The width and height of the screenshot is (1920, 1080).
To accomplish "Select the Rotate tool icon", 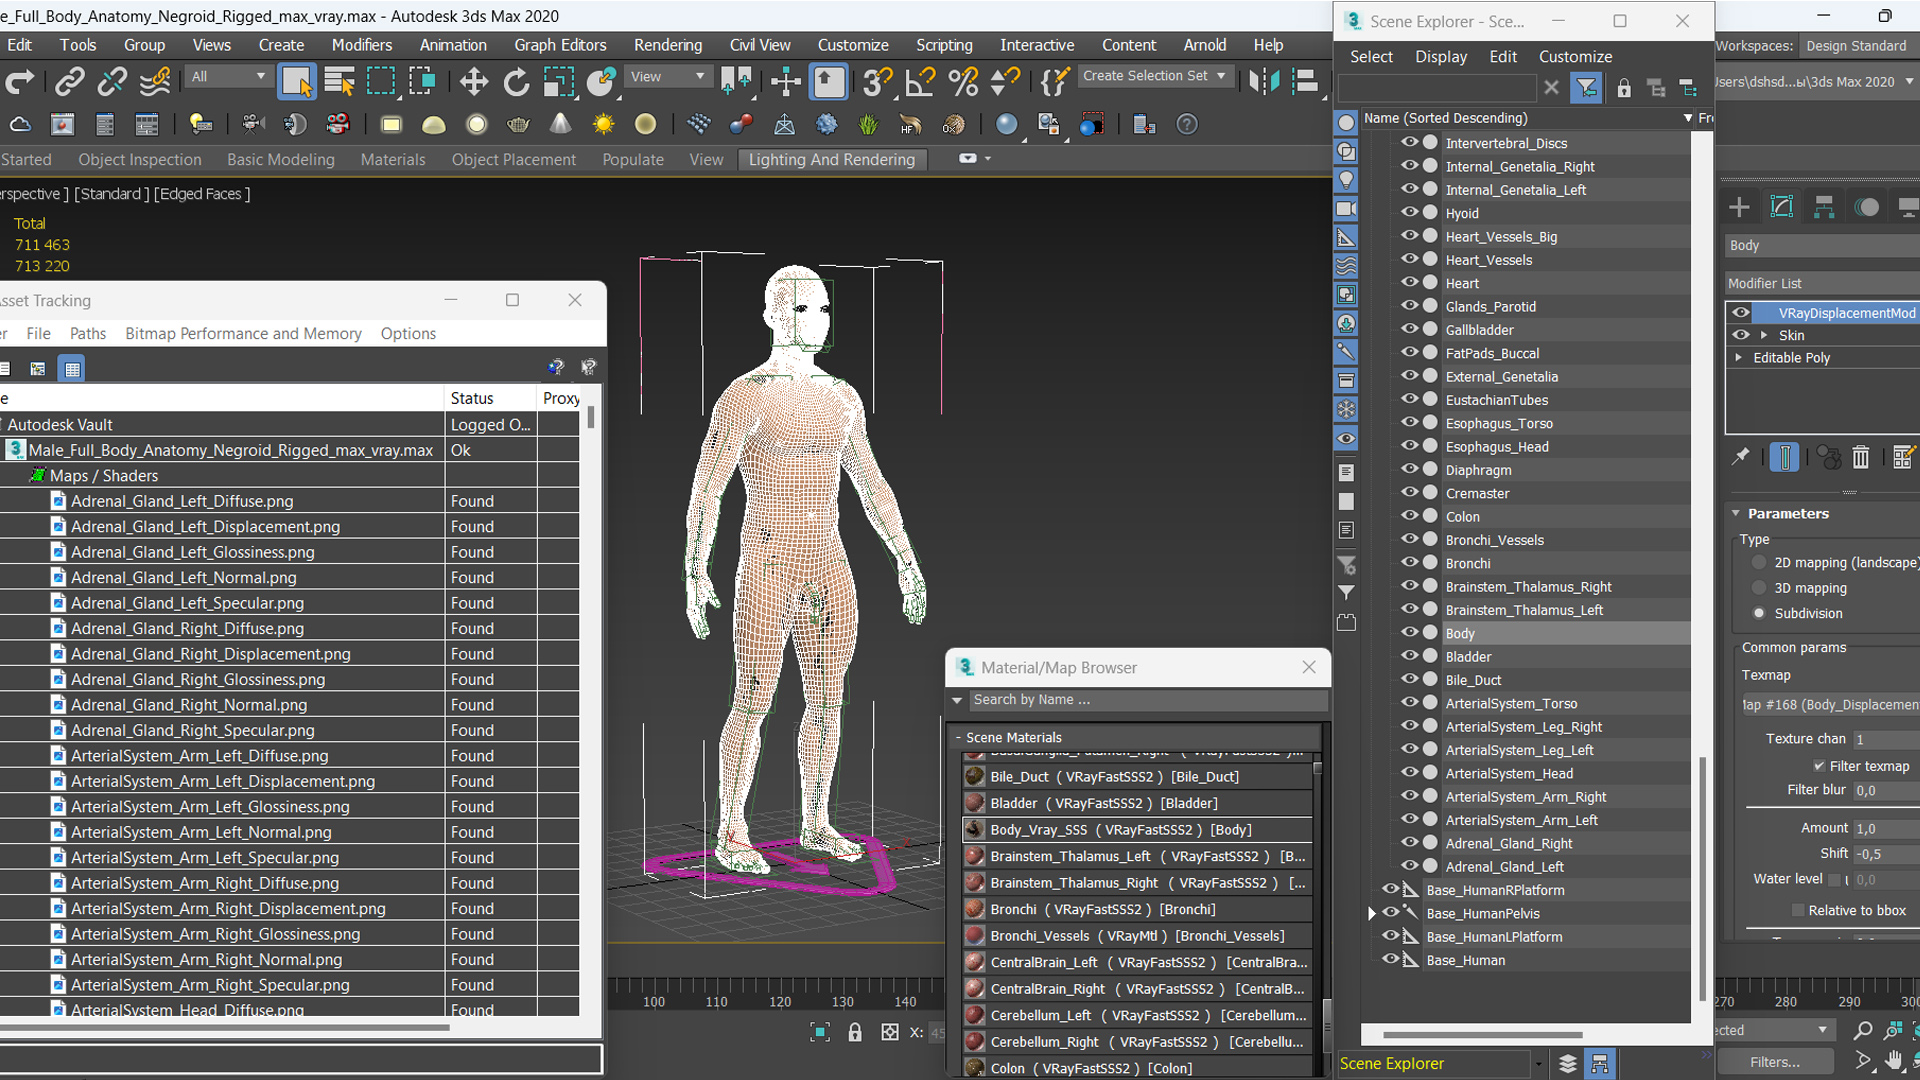I will click(516, 82).
